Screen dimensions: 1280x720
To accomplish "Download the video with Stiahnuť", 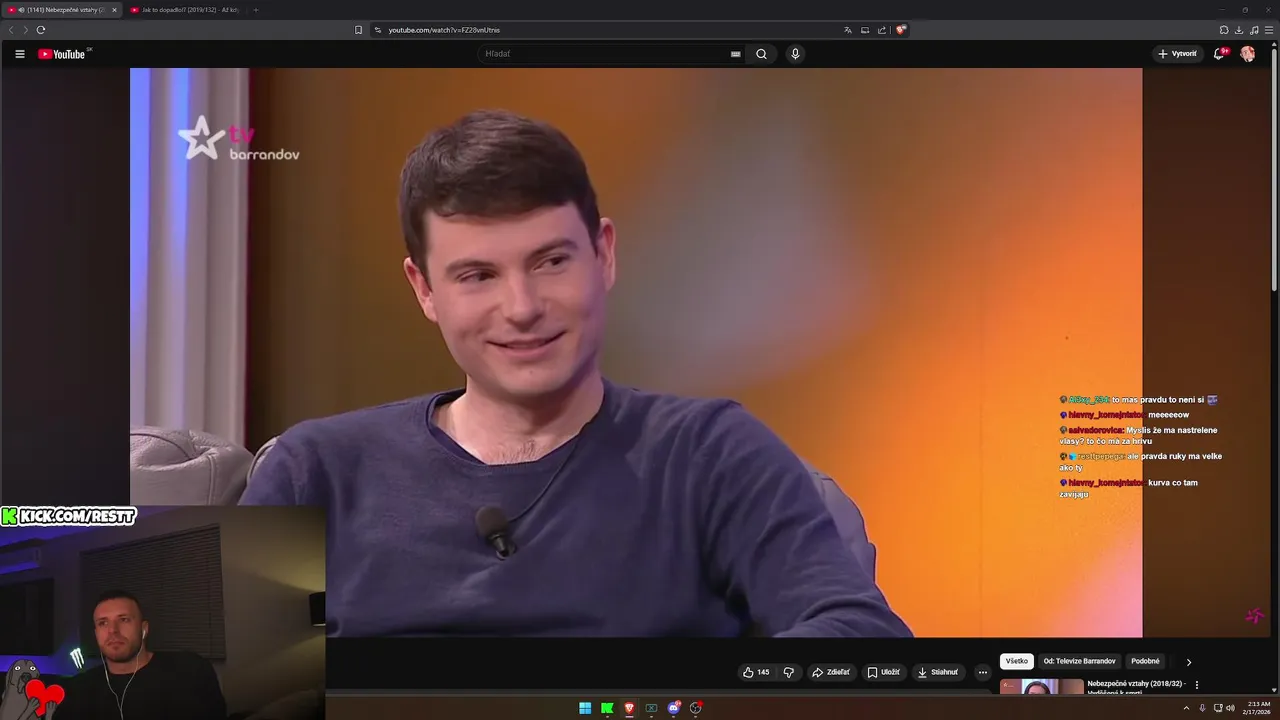I will (x=938, y=672).
